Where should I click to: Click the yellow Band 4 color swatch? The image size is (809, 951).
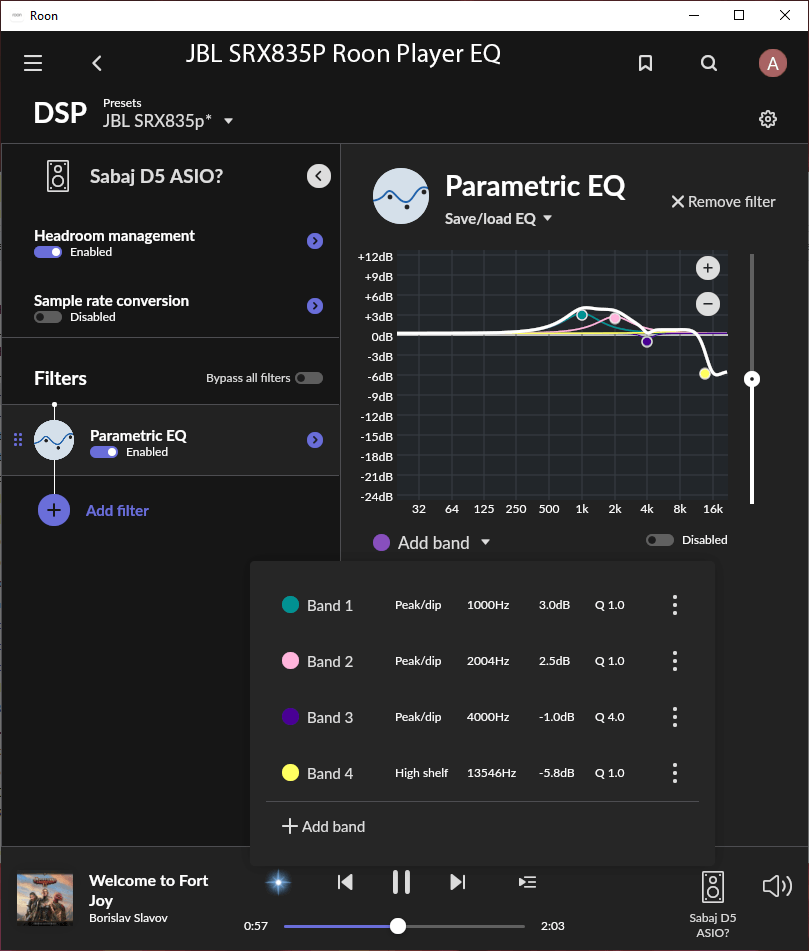(x=290, y=772)
